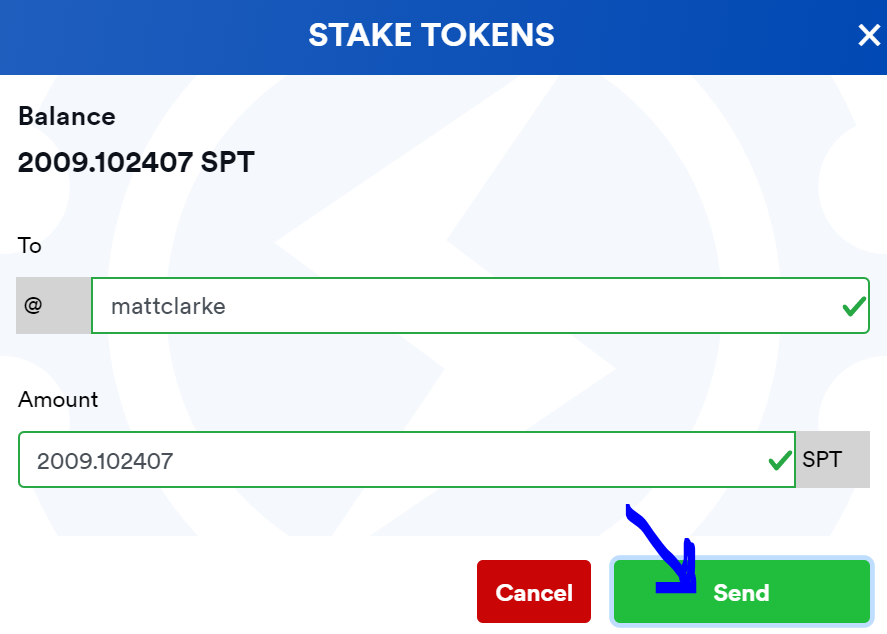Click the green checkmark in the To field
The image size is (887, 634).
[853, 307]
